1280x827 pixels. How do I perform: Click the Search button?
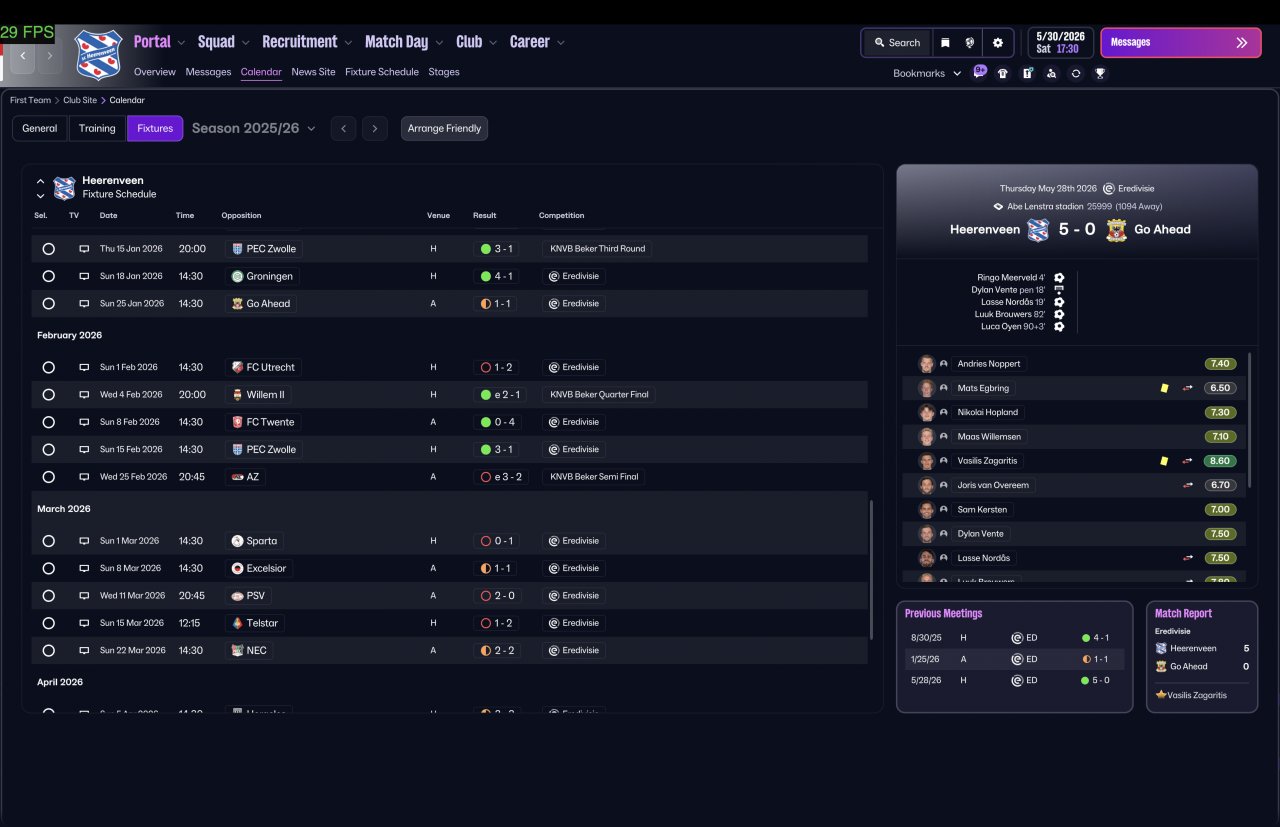[x=897, y=43]
